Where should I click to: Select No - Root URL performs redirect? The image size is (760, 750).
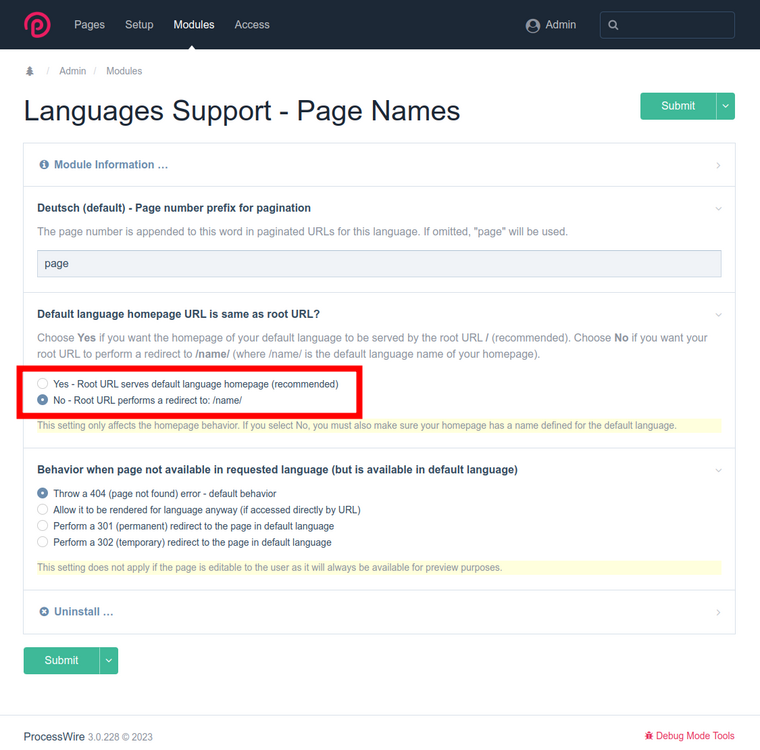click(x=43, y=400)
